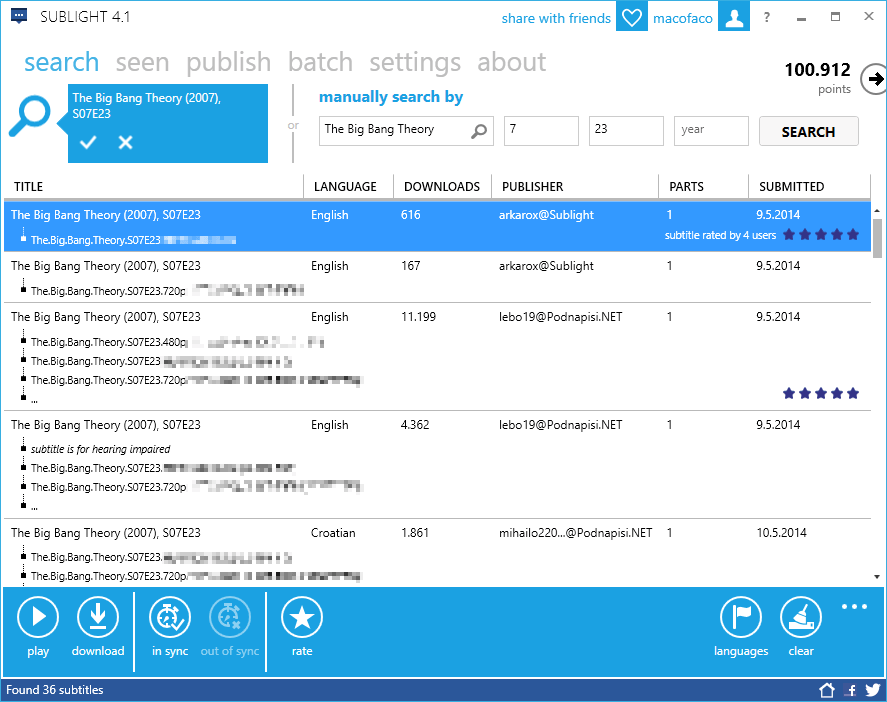
Task: Click the 100.912 points value
Action: coord(817,70)
